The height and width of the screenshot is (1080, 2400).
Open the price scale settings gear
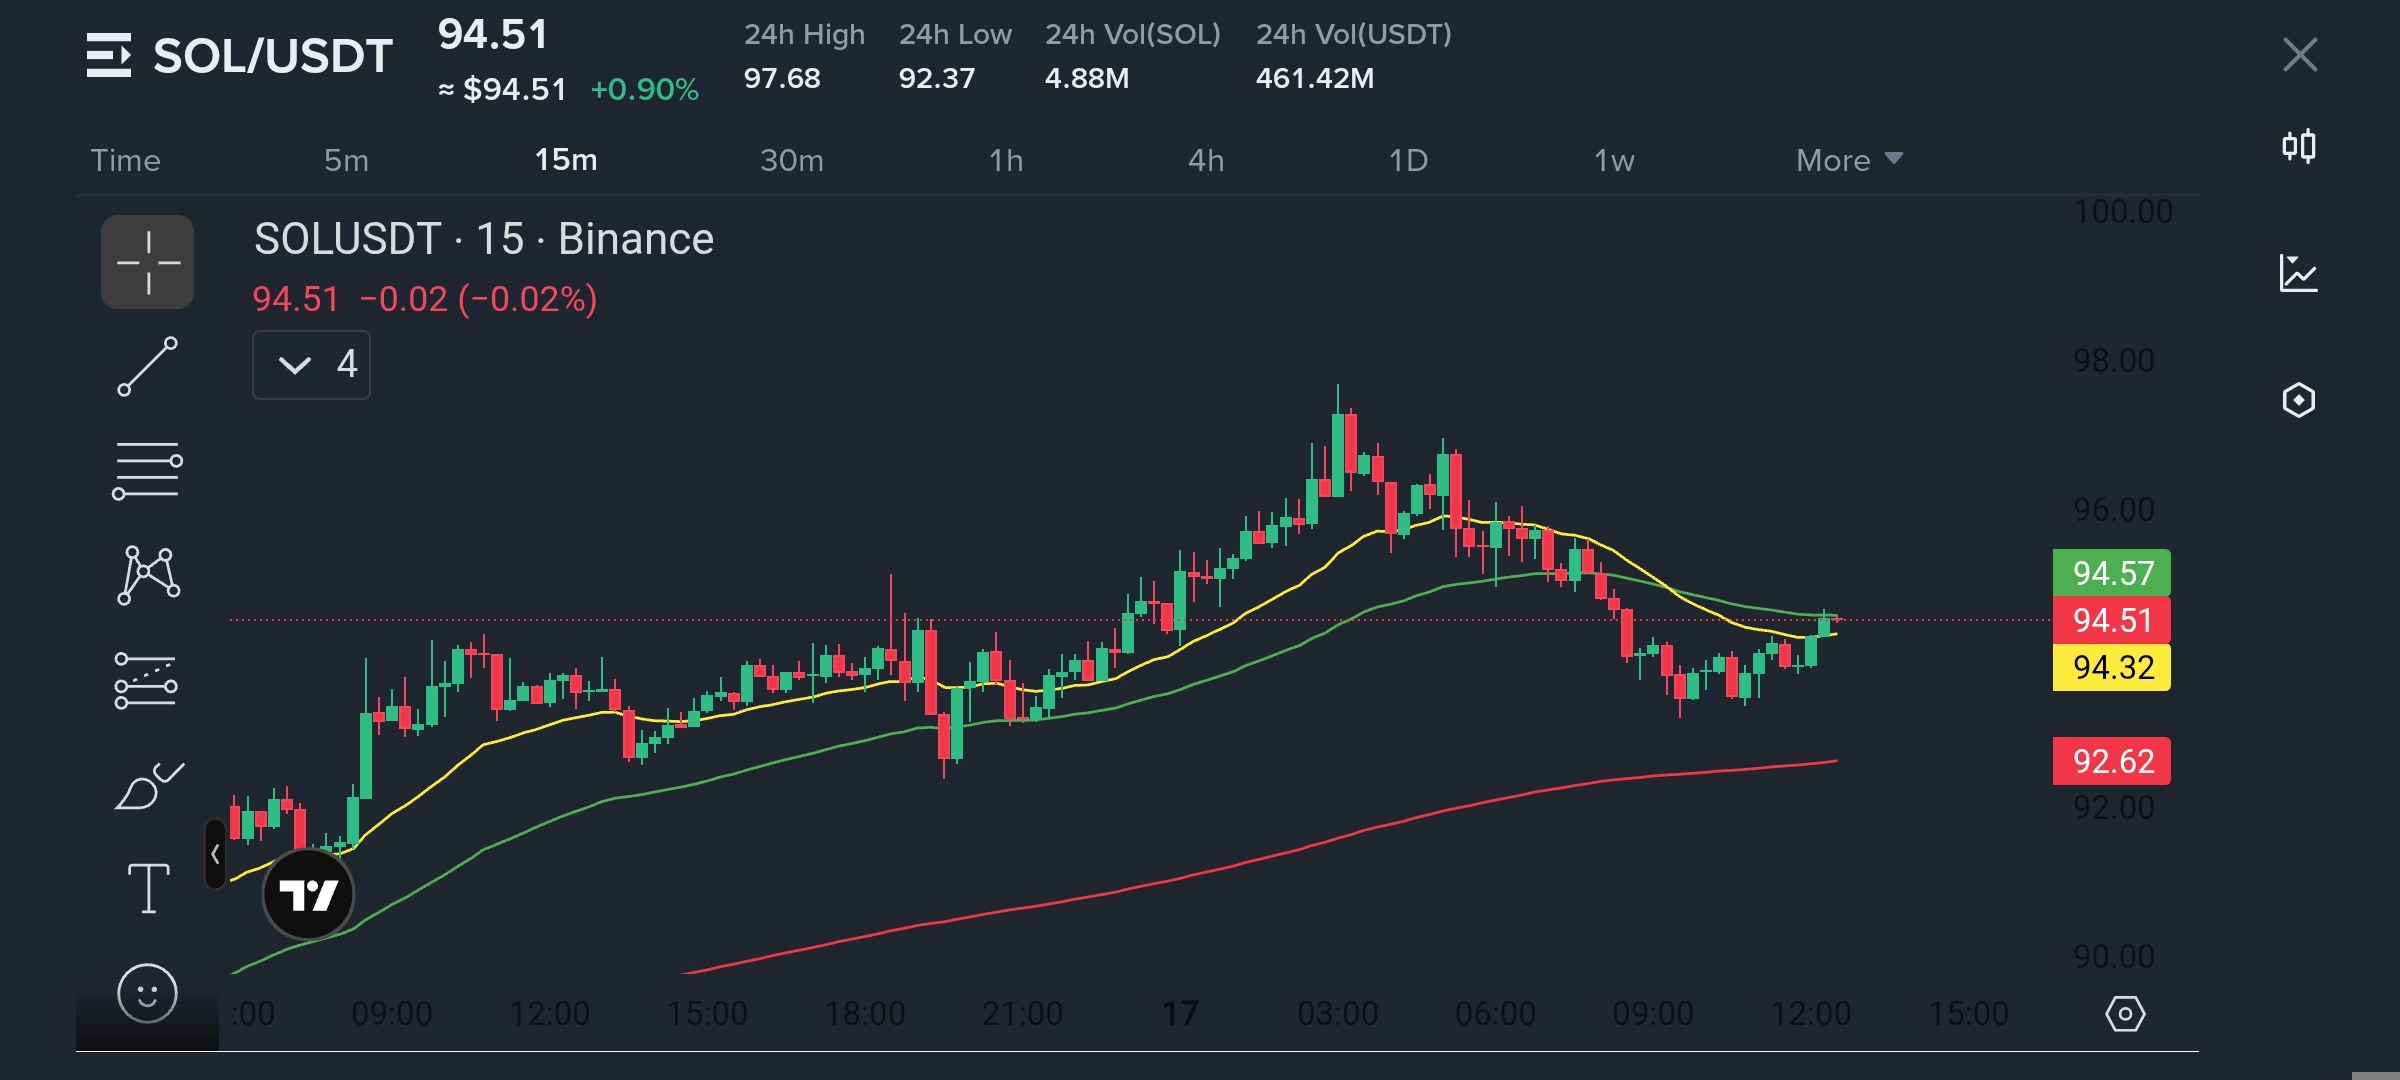point(2124,1014)
